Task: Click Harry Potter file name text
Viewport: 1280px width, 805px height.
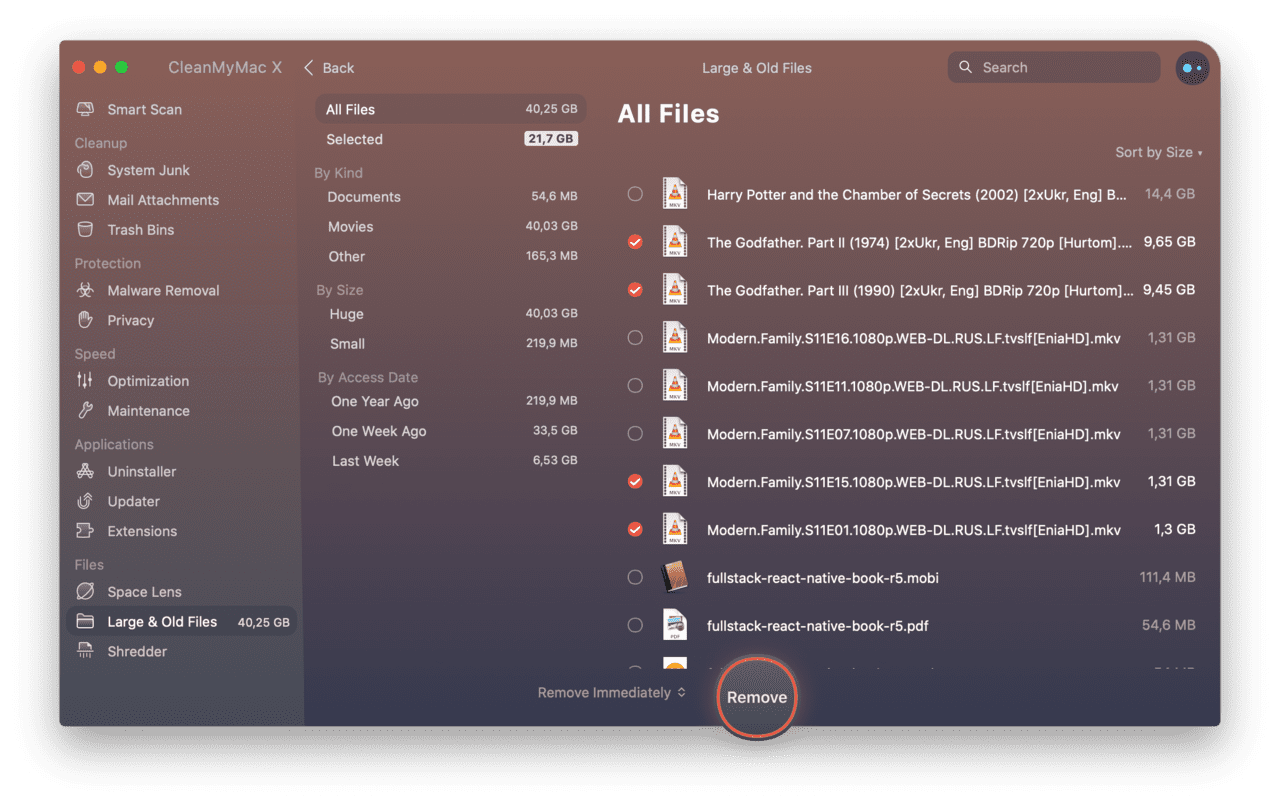Action: pyautogui.click(x=916, y=194)
